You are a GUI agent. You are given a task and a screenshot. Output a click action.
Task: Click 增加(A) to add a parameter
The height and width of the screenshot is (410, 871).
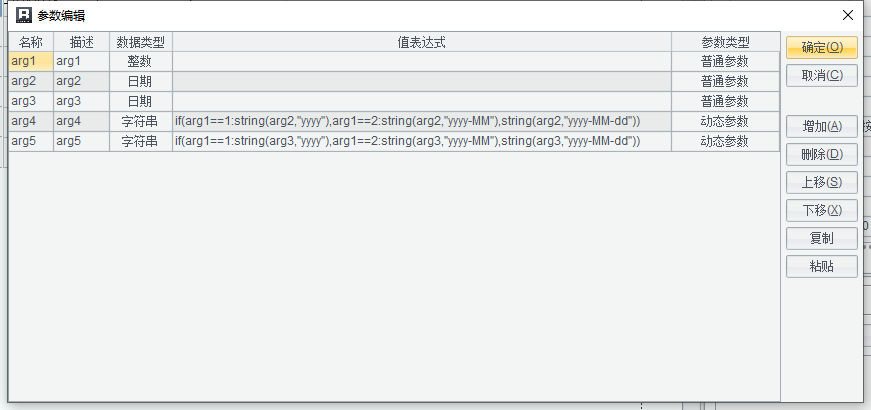(821, 127)
